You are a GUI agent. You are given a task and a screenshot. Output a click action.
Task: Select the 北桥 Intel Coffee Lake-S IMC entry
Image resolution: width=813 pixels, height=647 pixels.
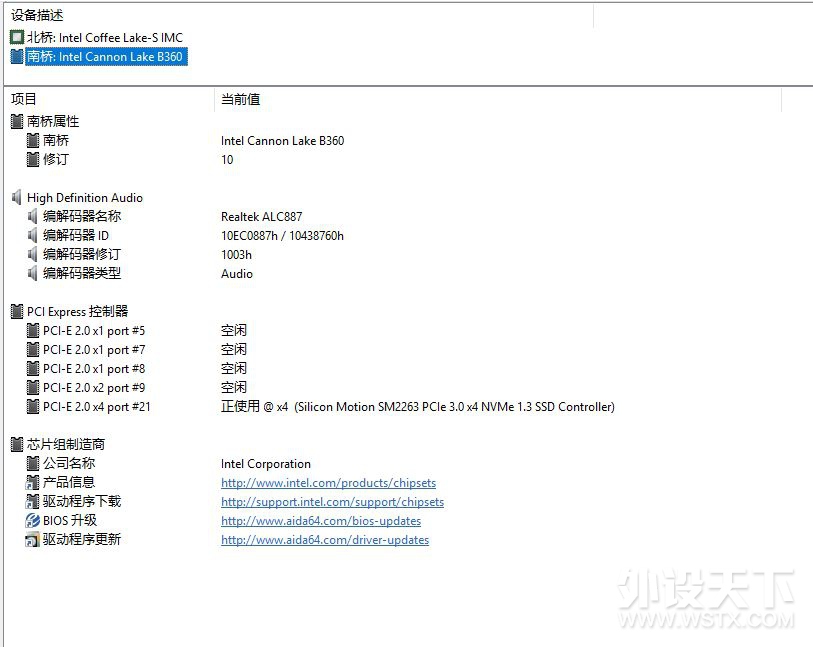pyautogui.click(x=105, y=37)
